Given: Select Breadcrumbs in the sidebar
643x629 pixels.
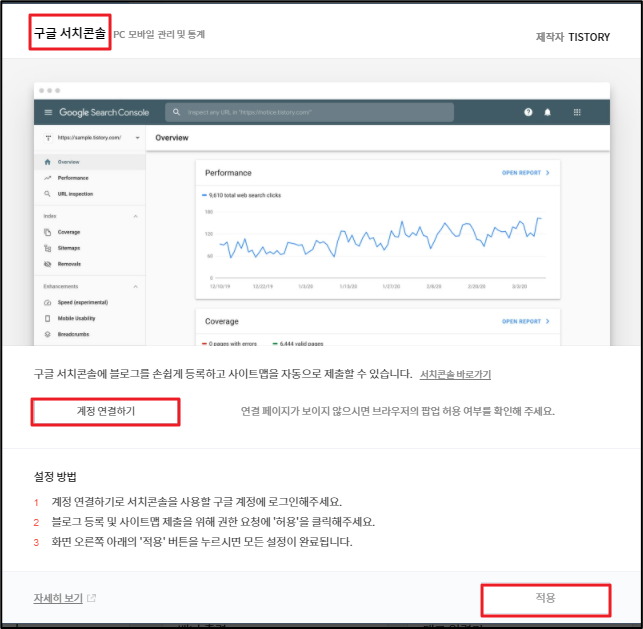Looking at the screenshot, I should [x=73, y=335].
